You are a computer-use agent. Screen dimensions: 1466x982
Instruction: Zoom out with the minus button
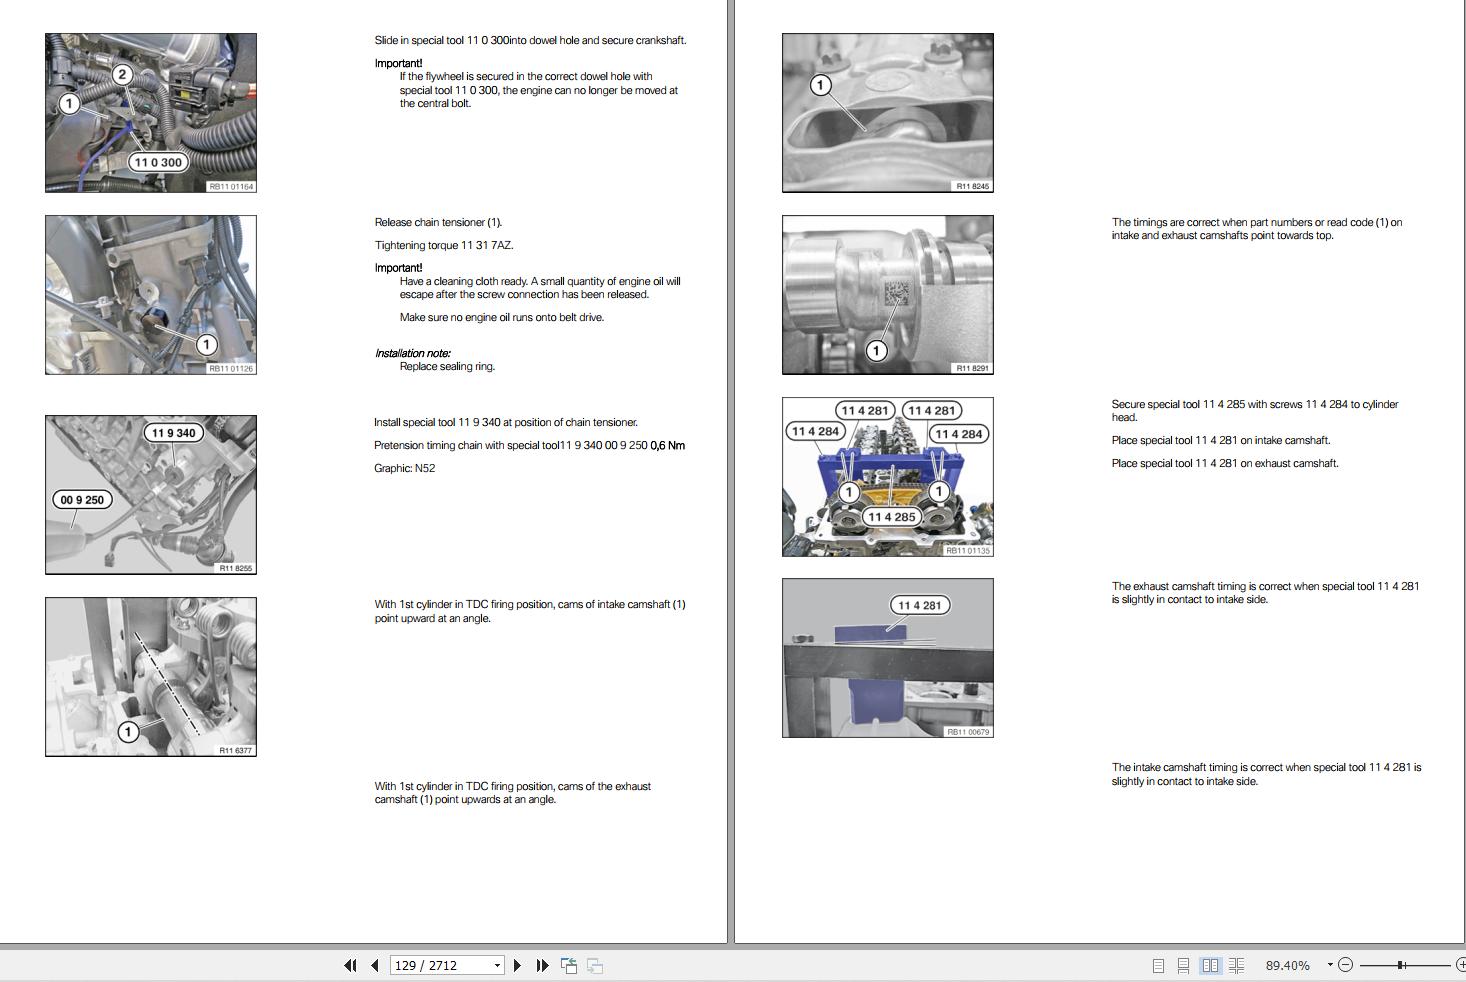click(x=1345, y=965)
